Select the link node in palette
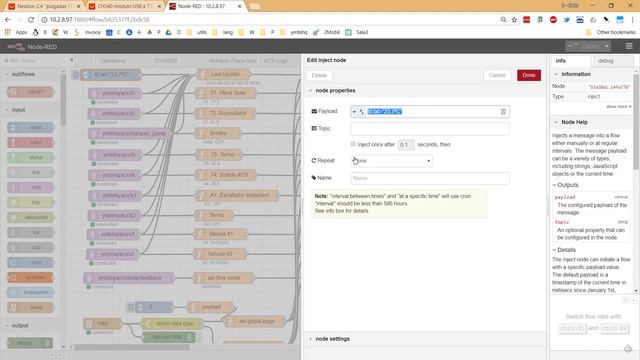Screen dimensions: 640x360 (x=31, y=172)
